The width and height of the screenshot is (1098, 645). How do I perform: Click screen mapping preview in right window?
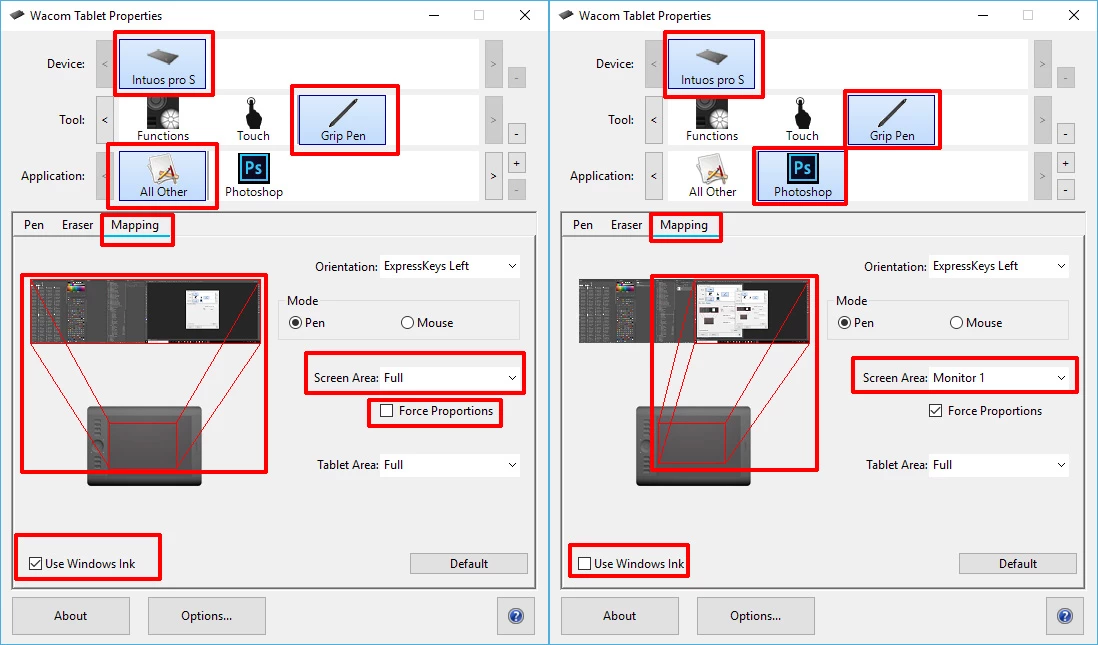click(695, 312)
